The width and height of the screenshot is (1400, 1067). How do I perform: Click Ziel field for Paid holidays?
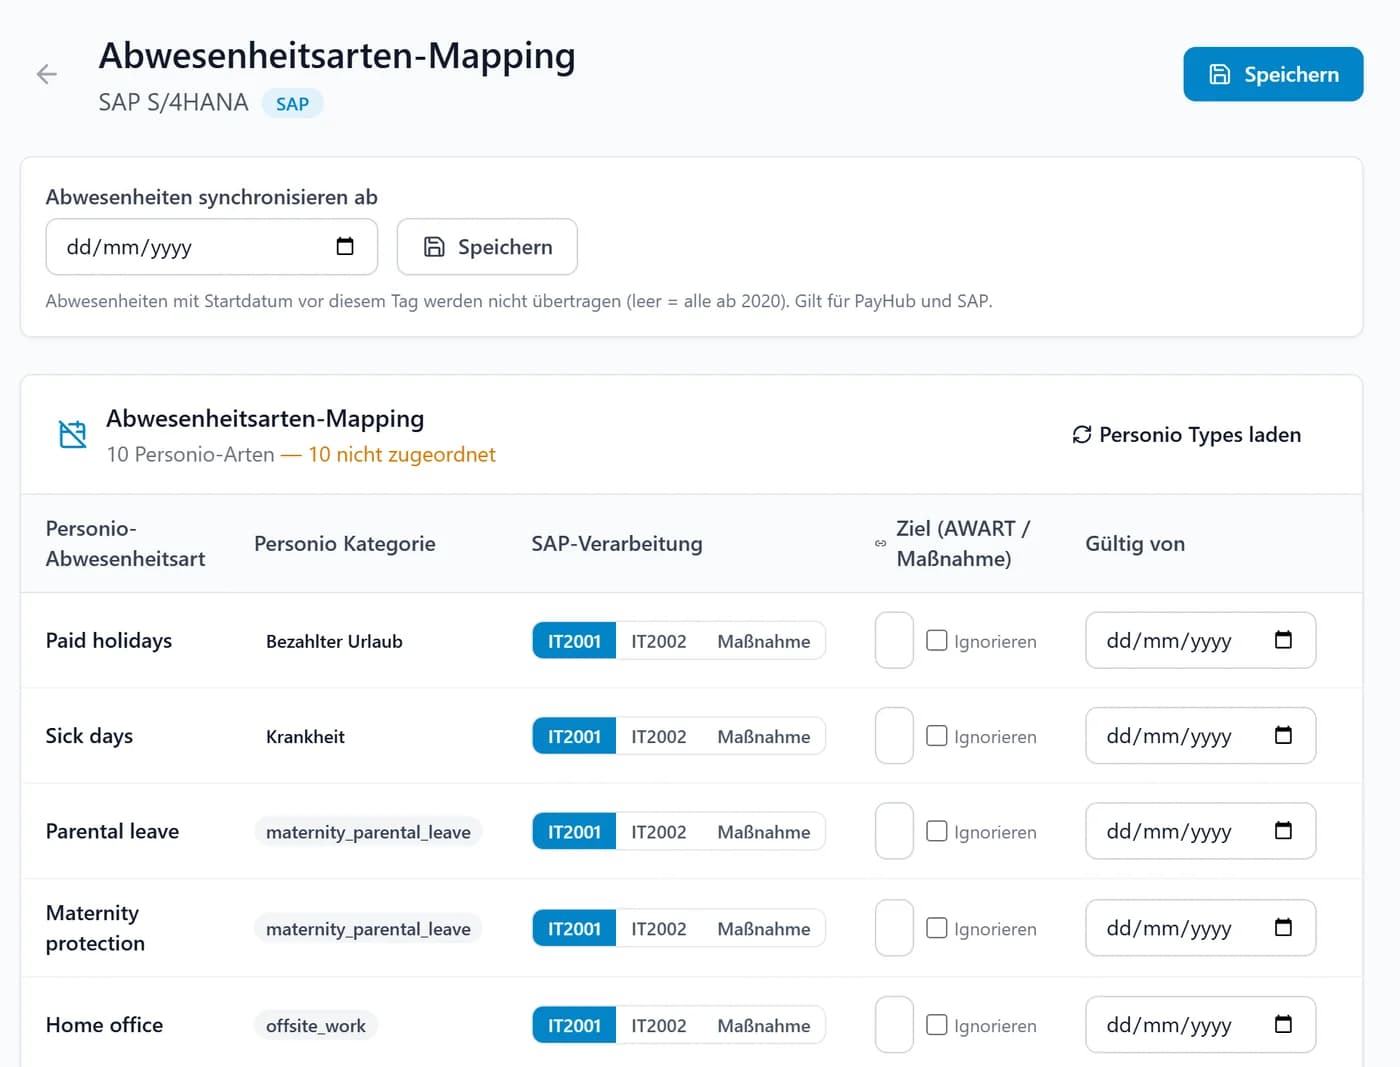click(894, 640)
